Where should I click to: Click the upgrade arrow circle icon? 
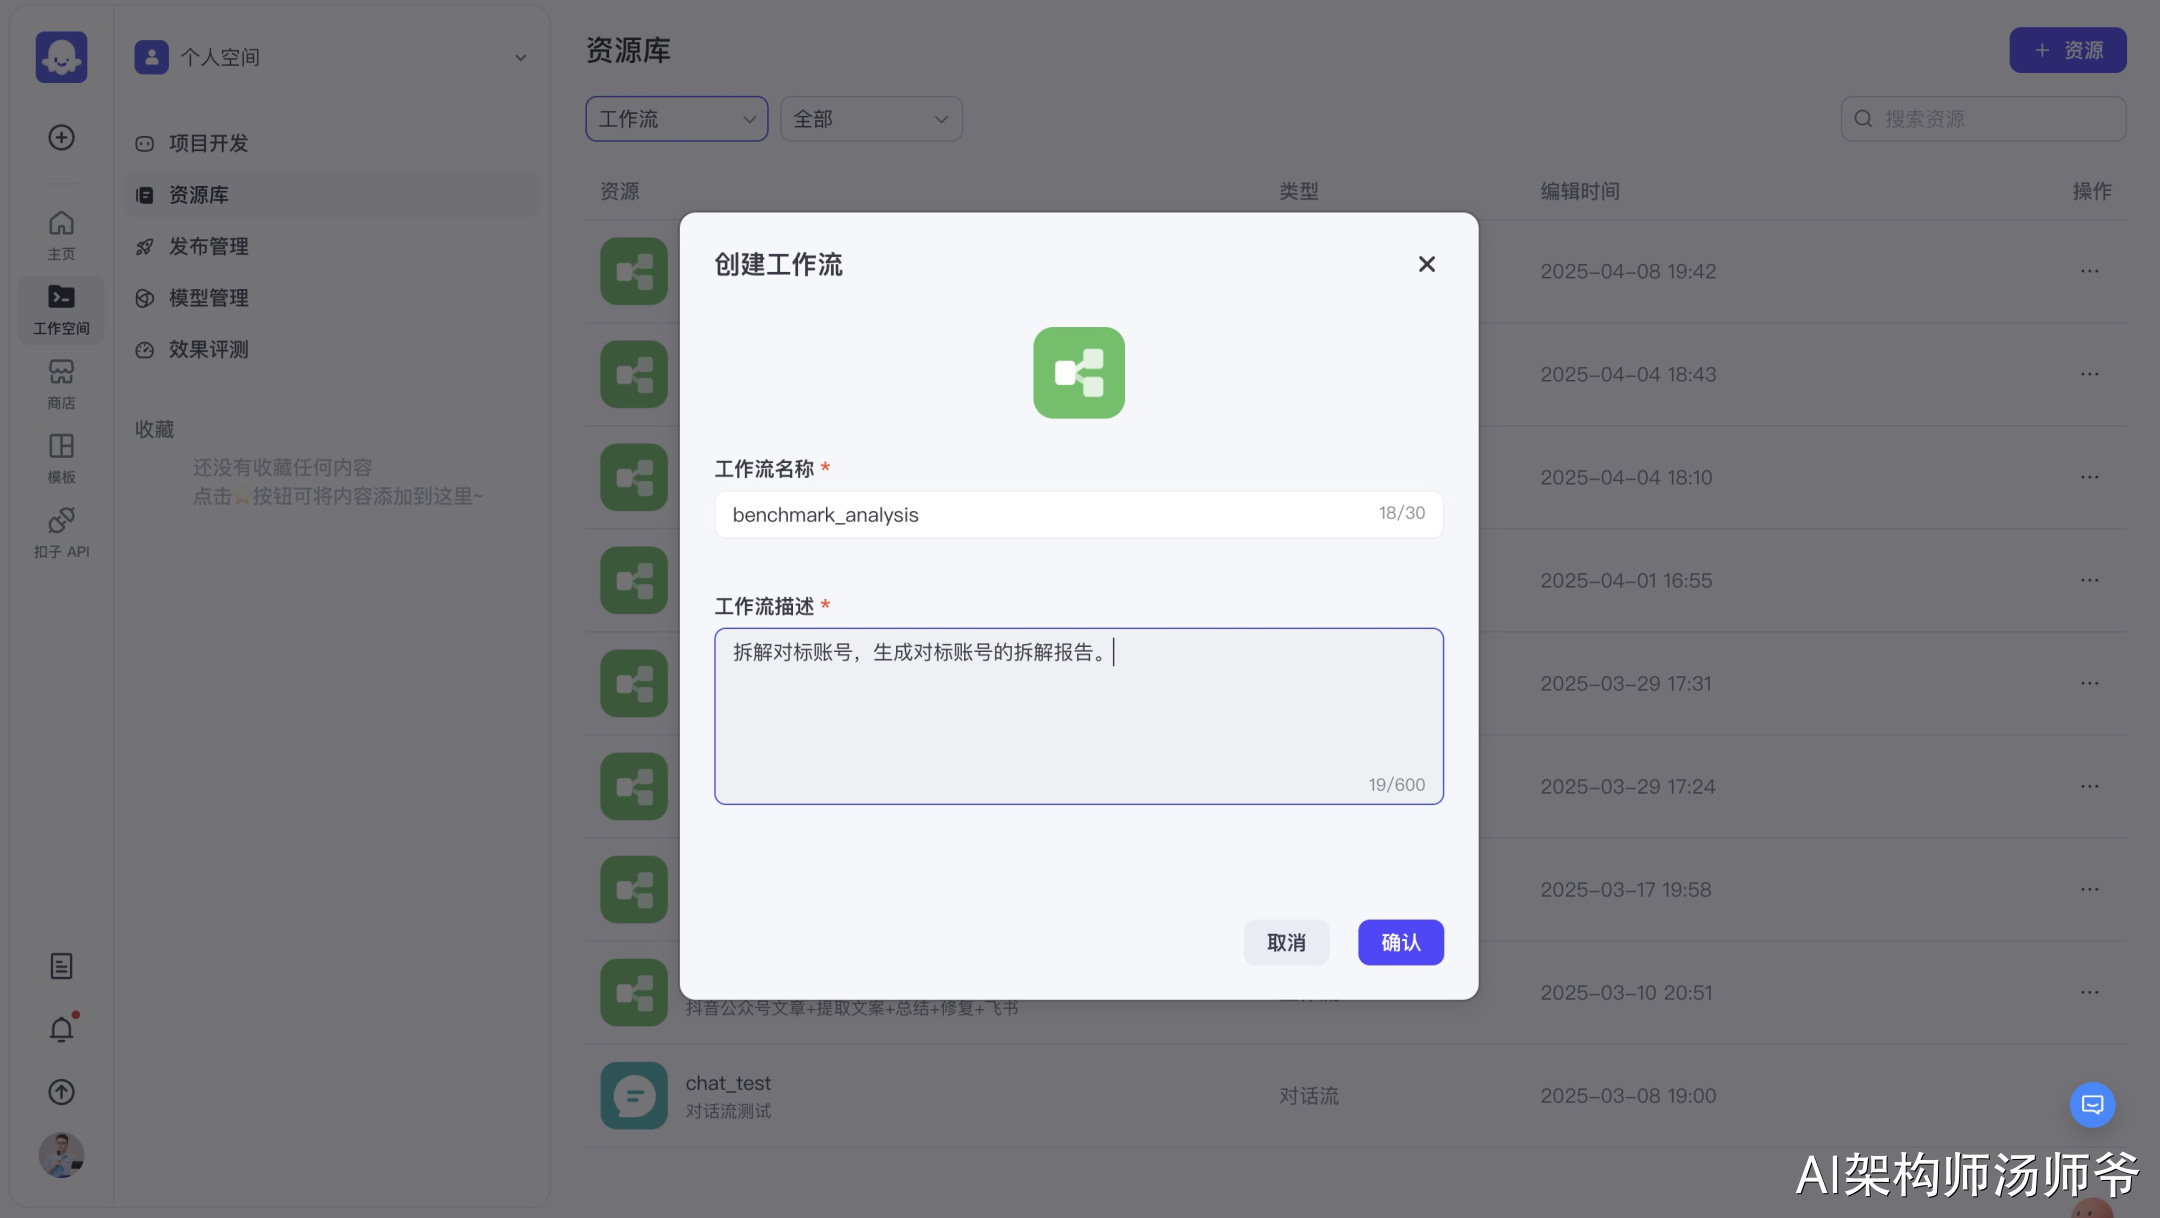pos(61,1092)
